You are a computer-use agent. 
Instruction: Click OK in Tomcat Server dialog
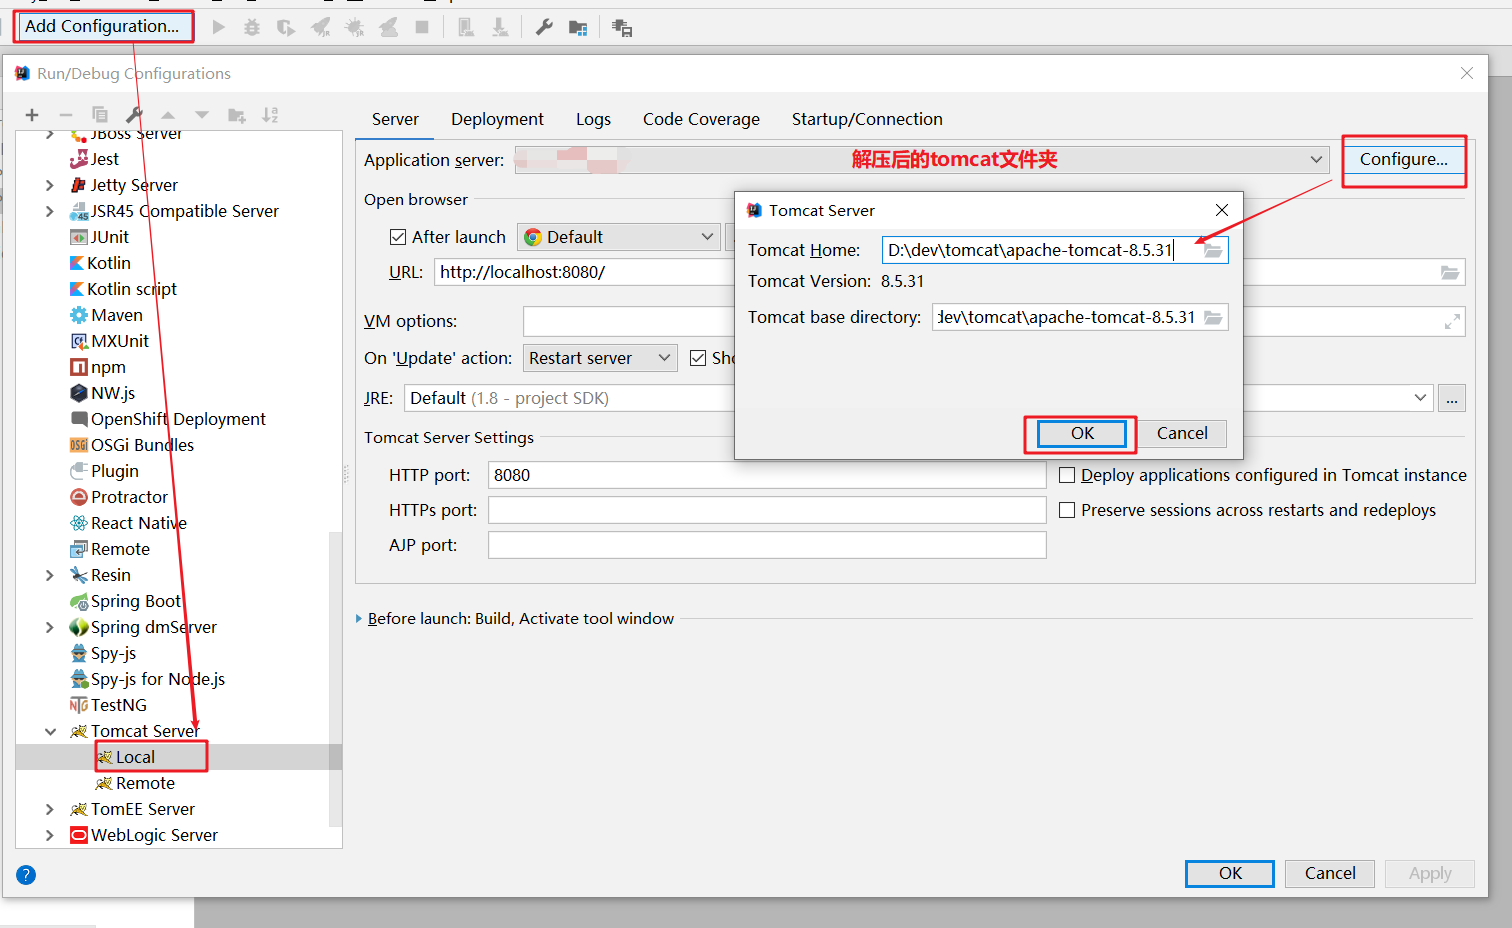click(x=1082, y=433)
